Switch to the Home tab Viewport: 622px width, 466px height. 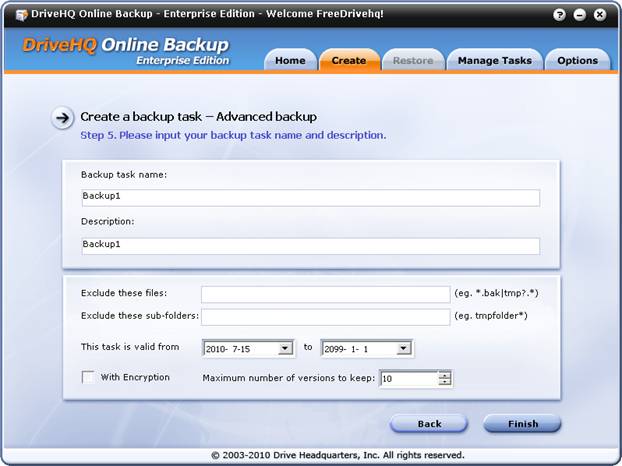290,60
